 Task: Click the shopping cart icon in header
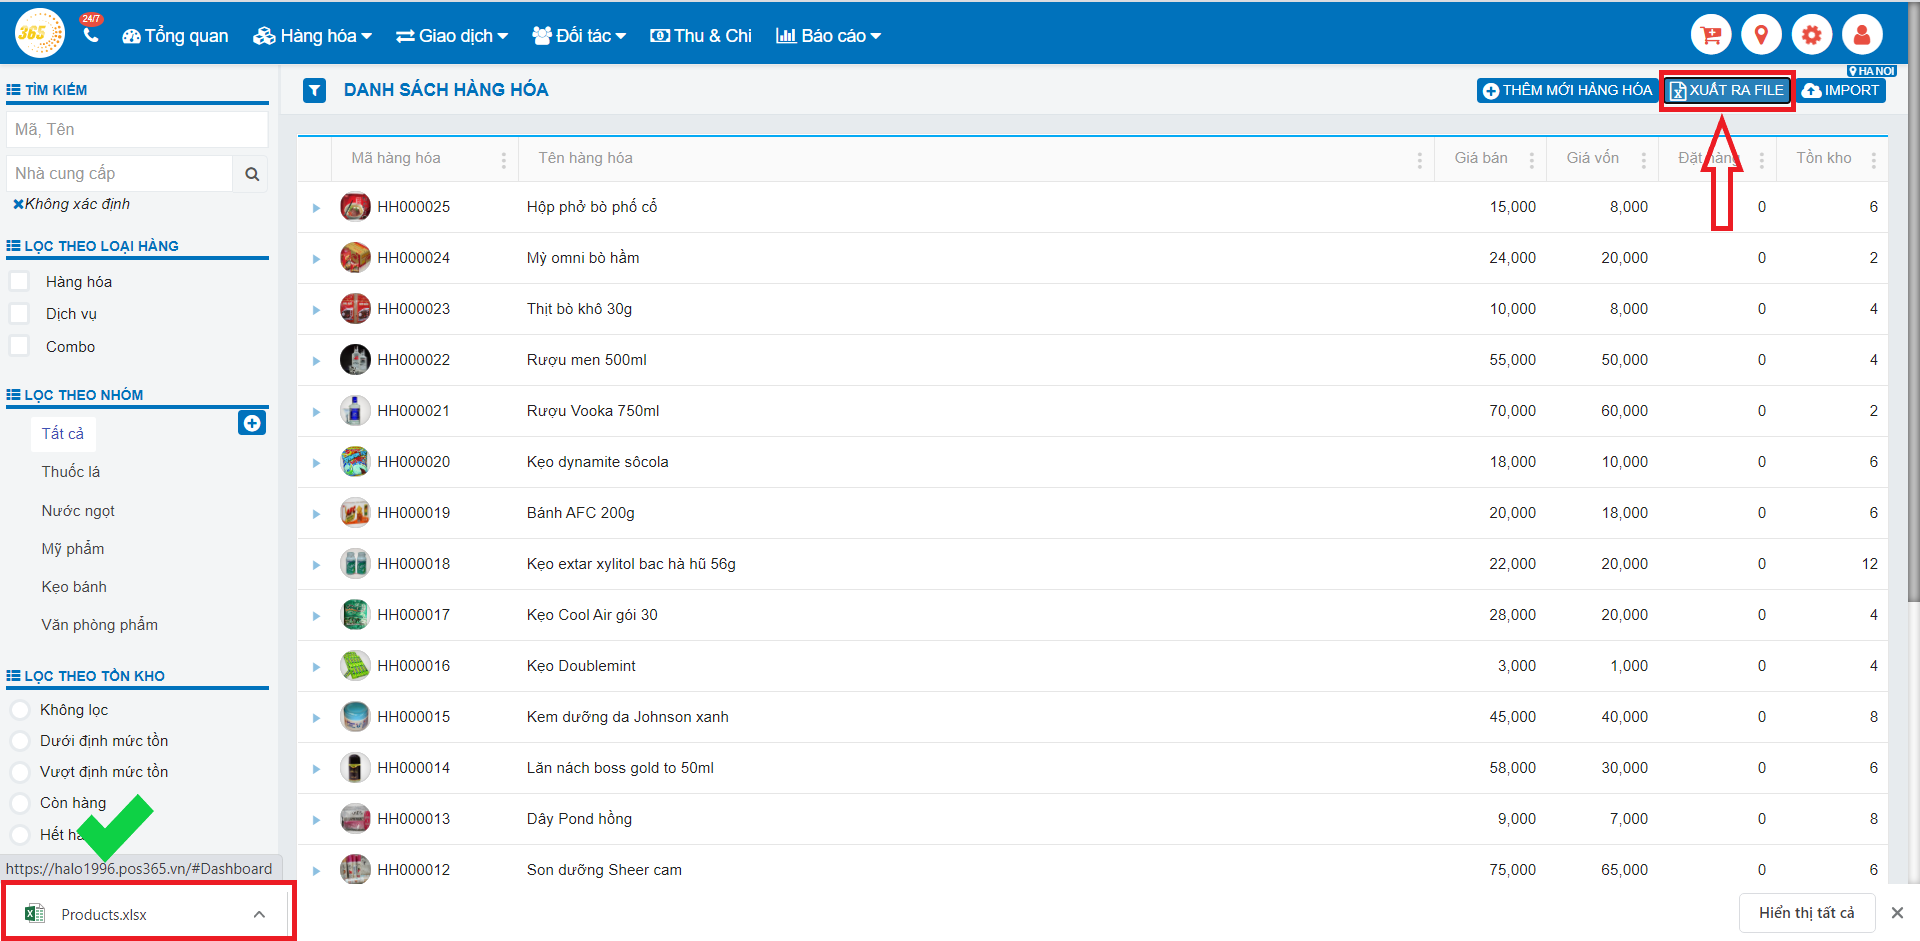1711,35
